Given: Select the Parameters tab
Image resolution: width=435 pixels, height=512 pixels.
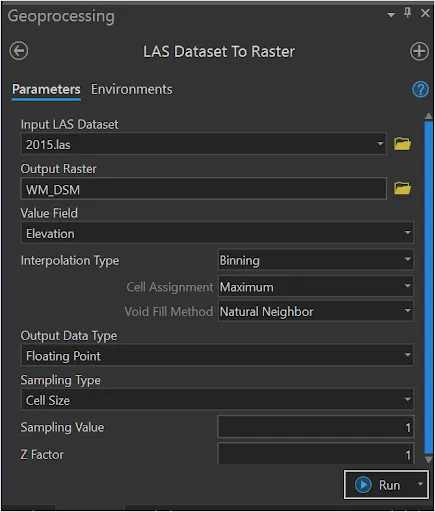Looking at the screenshot, I should pyautogui.click(x=46, y=89).
